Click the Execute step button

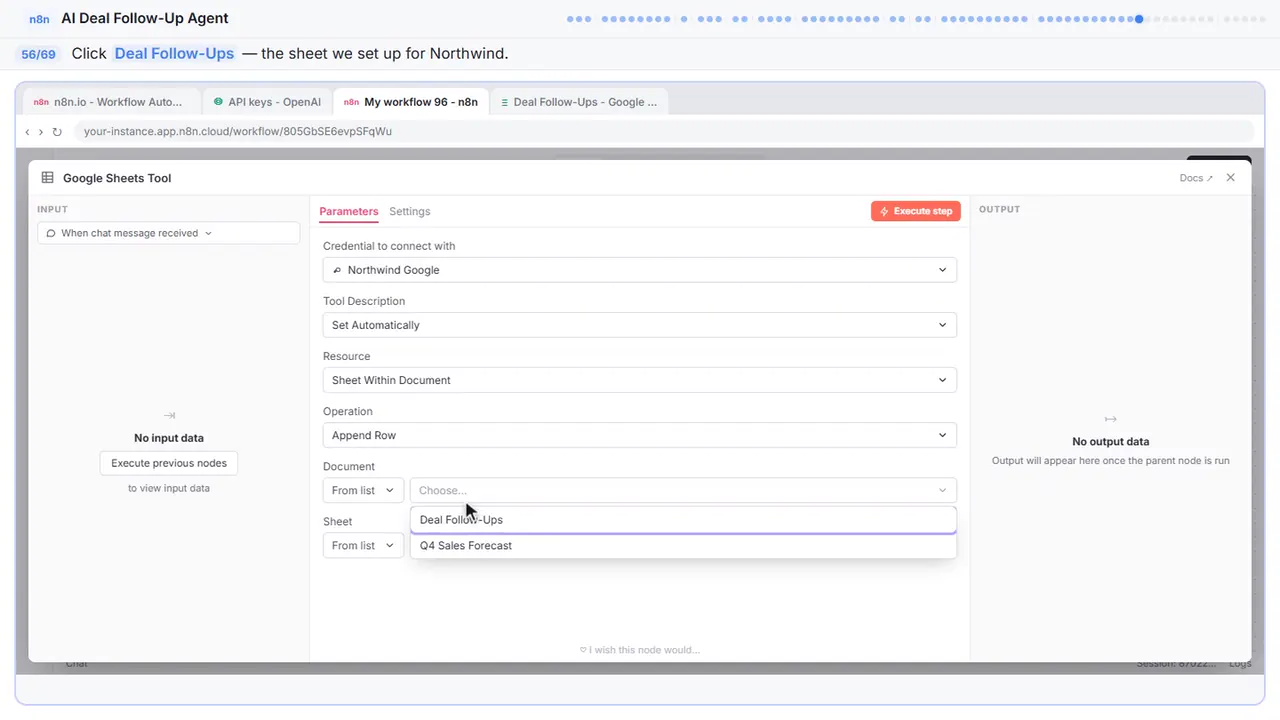point(916,211)
